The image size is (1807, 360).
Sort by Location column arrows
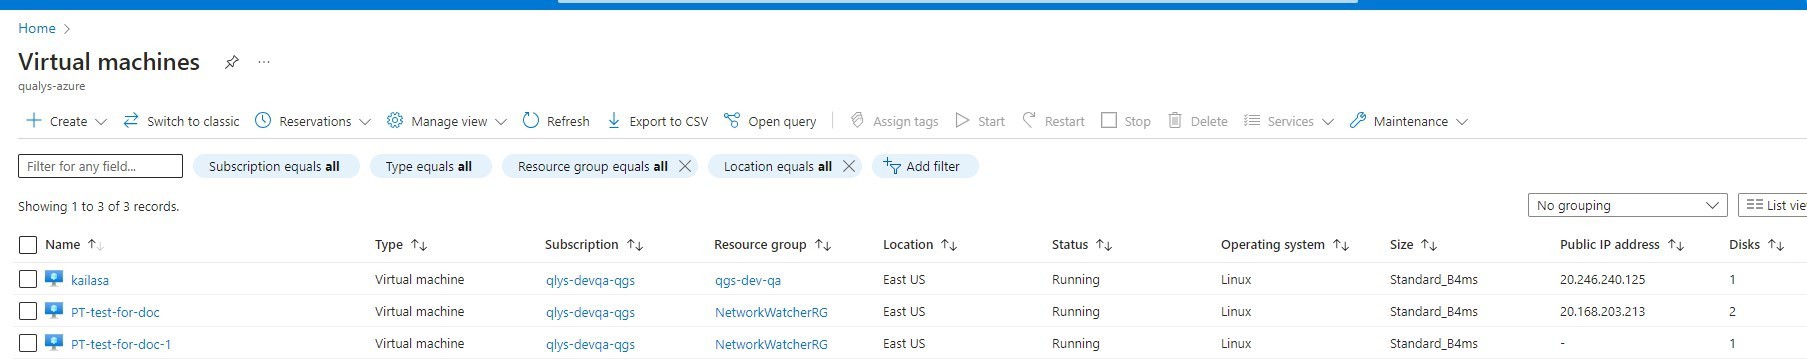(949, 245)
